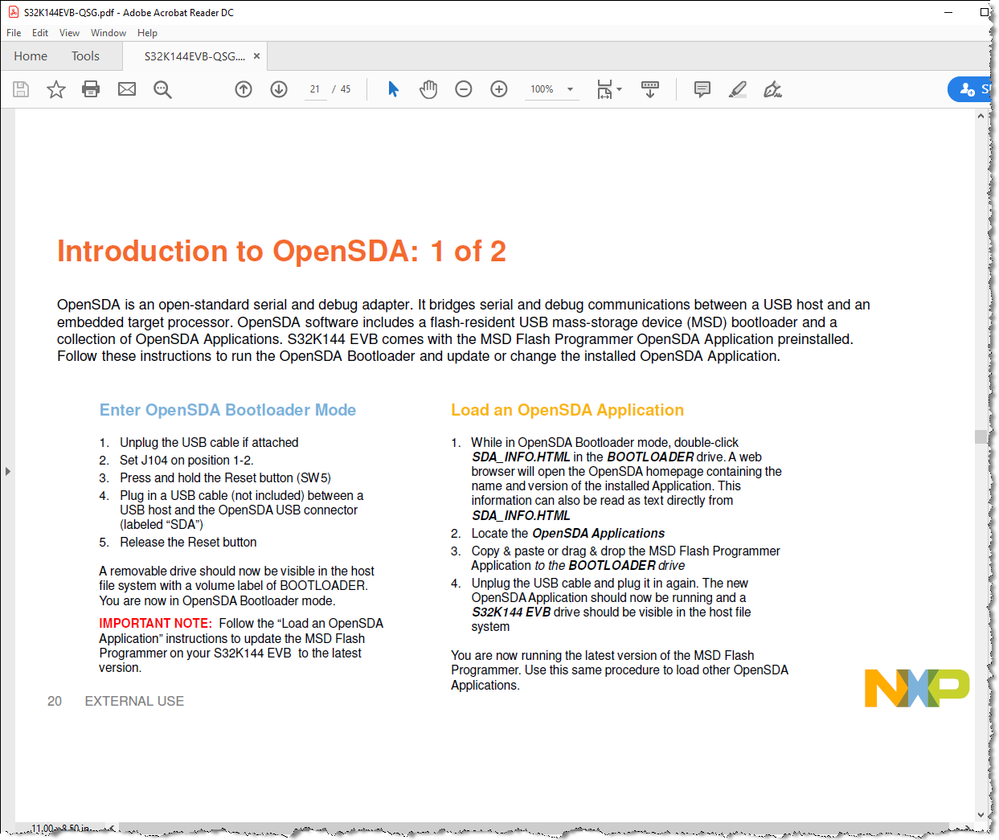Activate the Highlight text tool

click(x=737, y=89)
